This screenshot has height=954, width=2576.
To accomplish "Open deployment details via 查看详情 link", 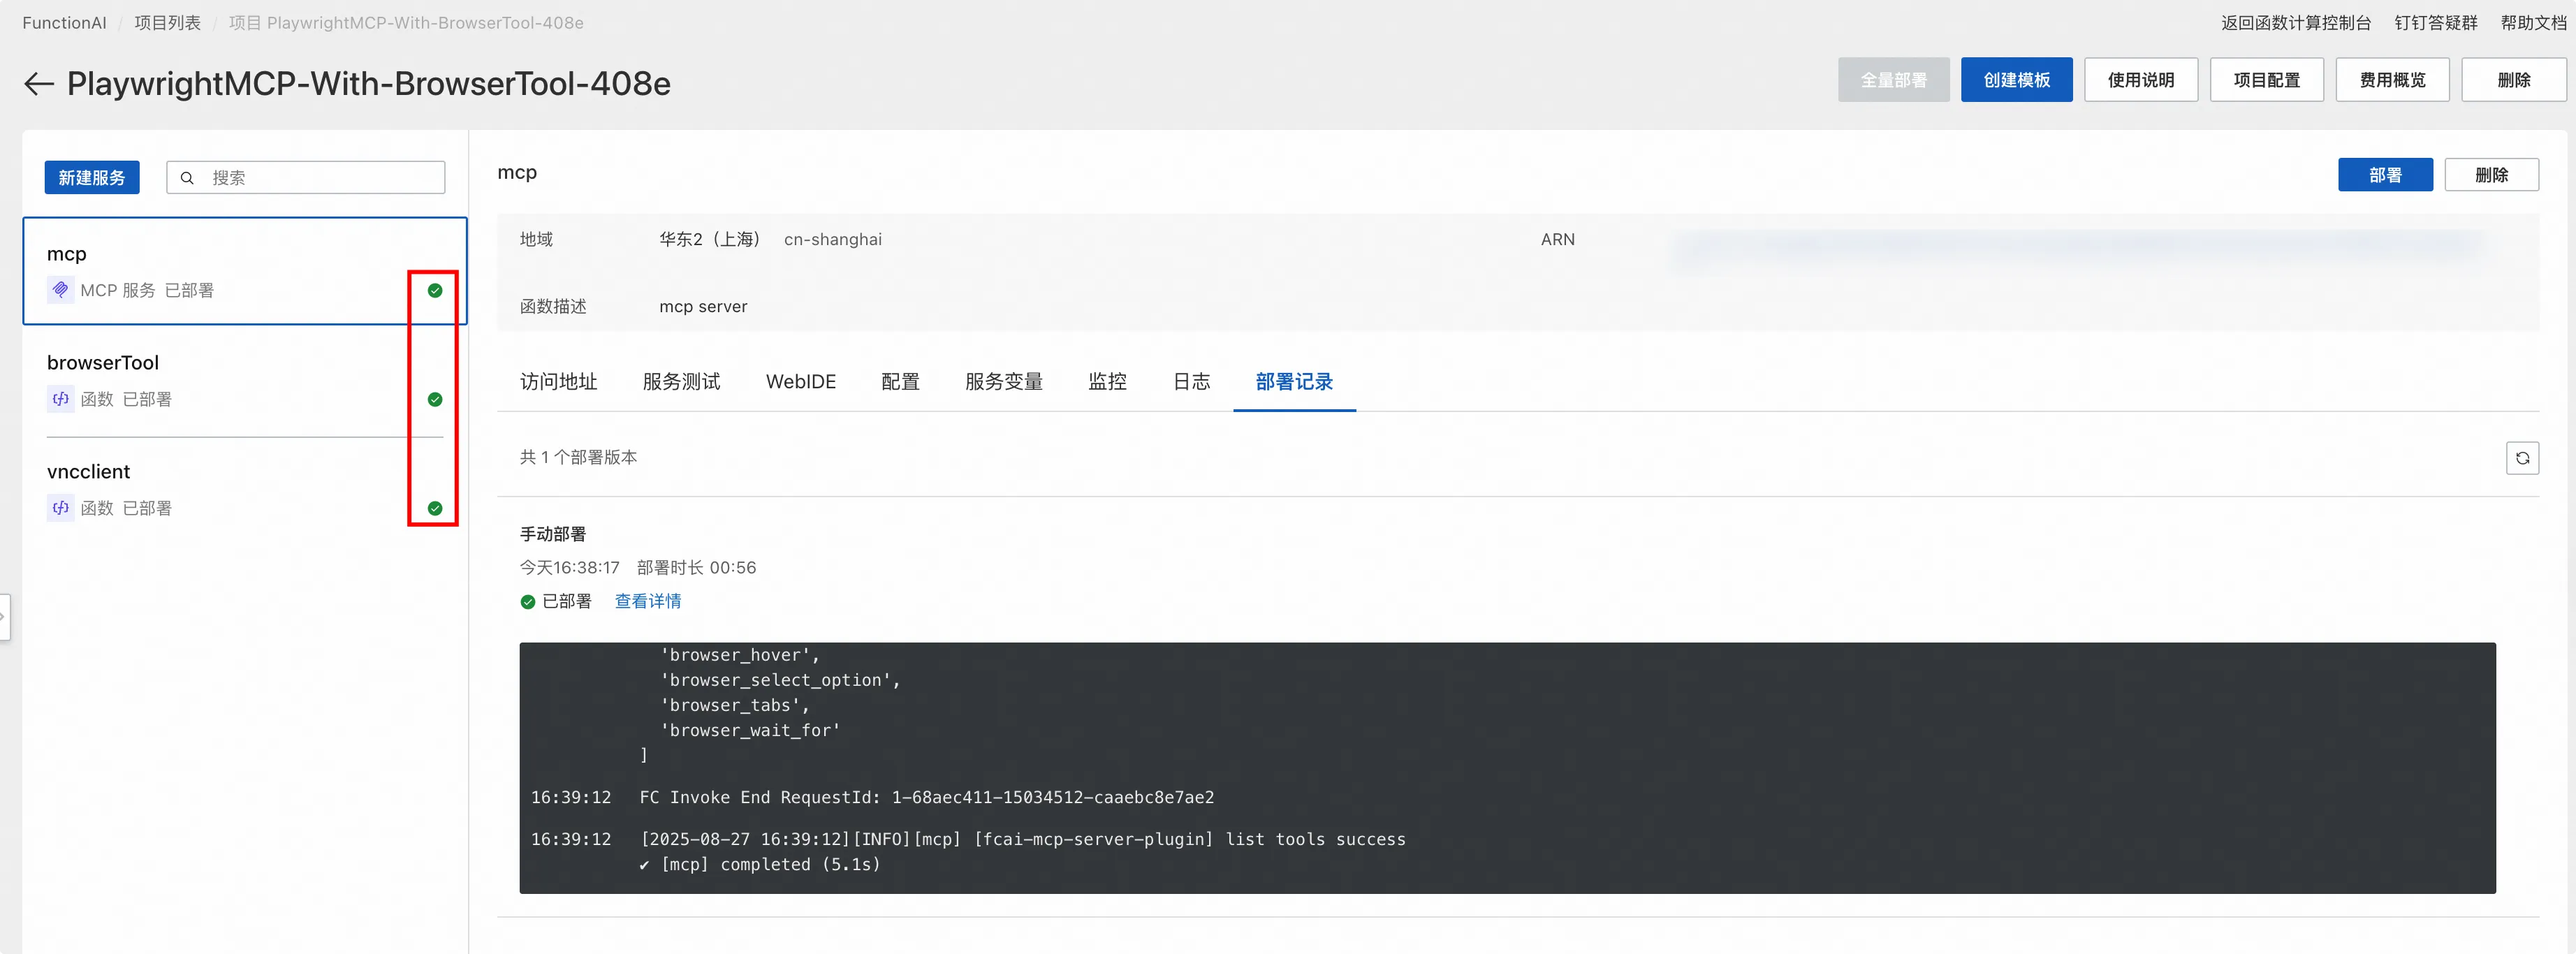I will (647, 601).
